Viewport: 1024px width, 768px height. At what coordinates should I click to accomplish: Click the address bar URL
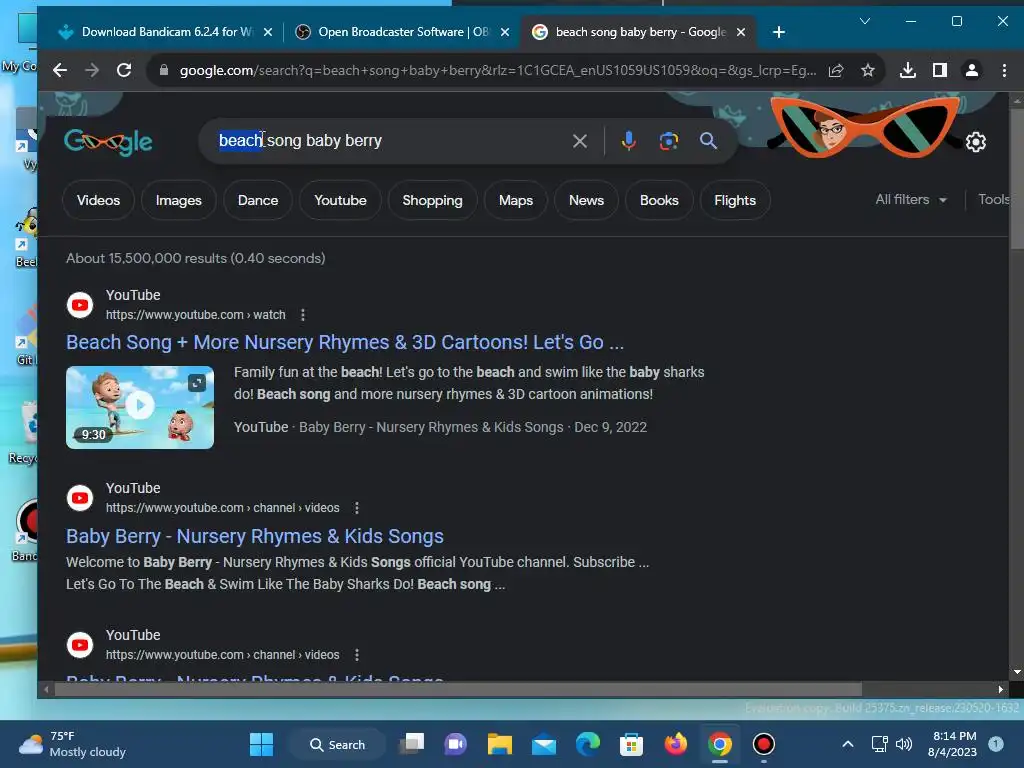tap(498, 70)
